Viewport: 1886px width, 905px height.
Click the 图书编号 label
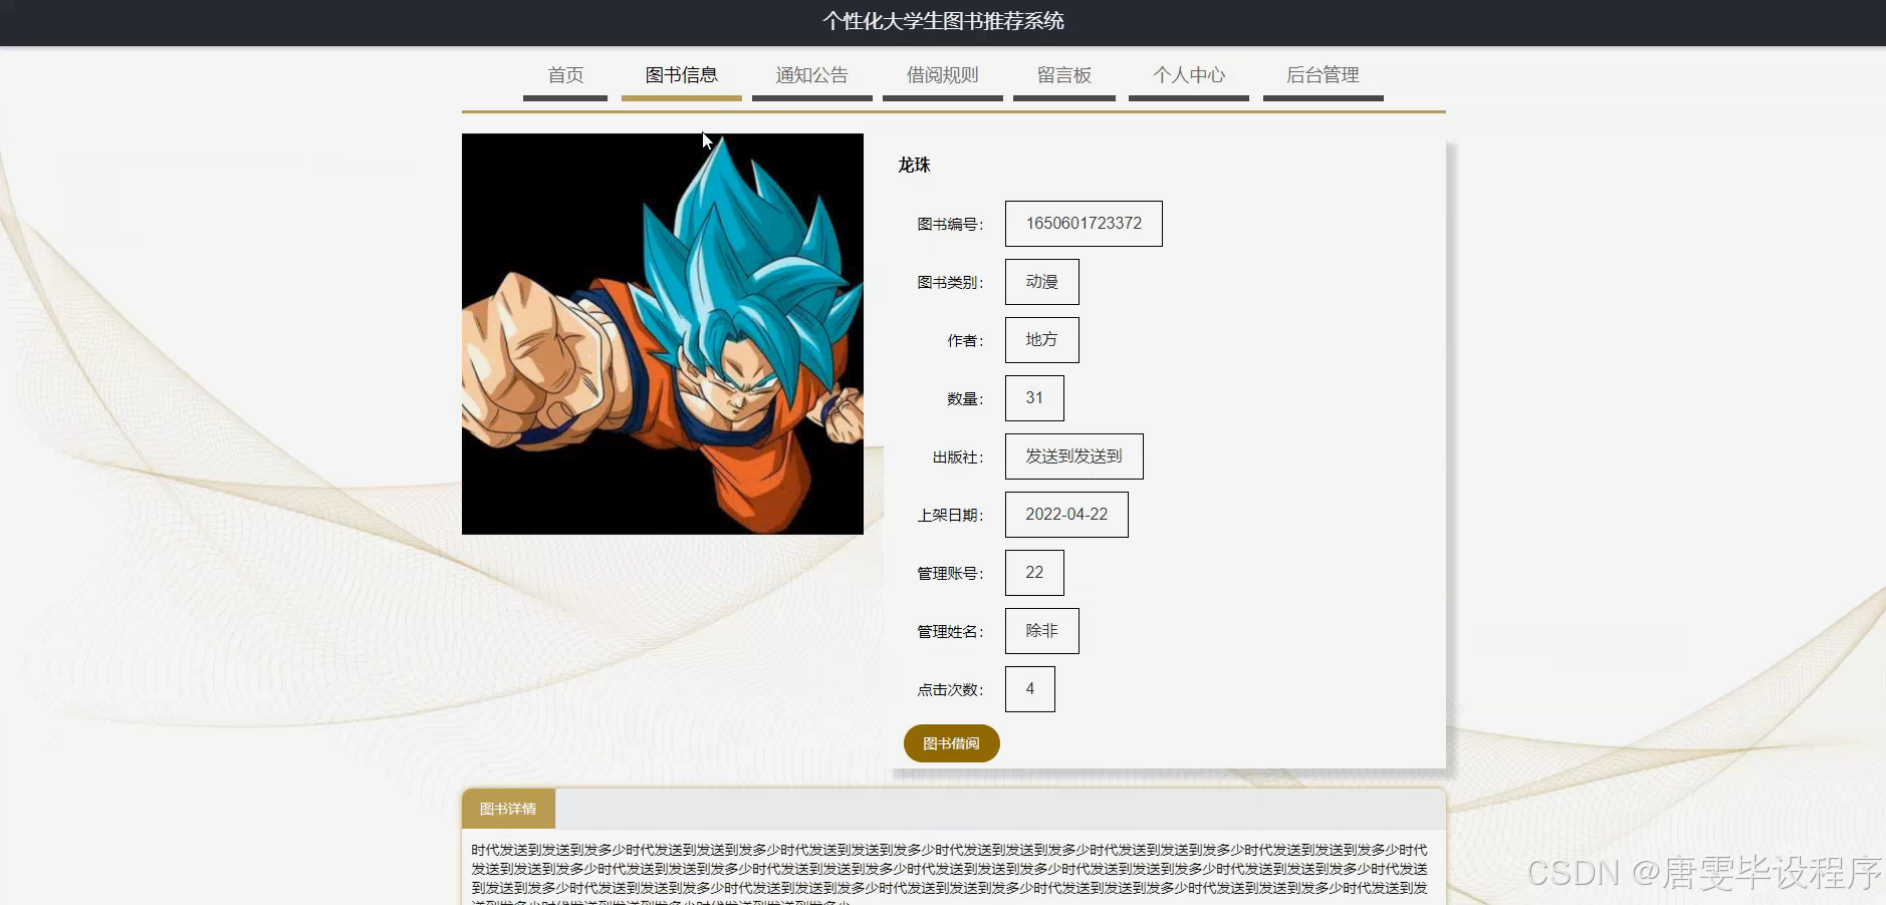point(950,224)
